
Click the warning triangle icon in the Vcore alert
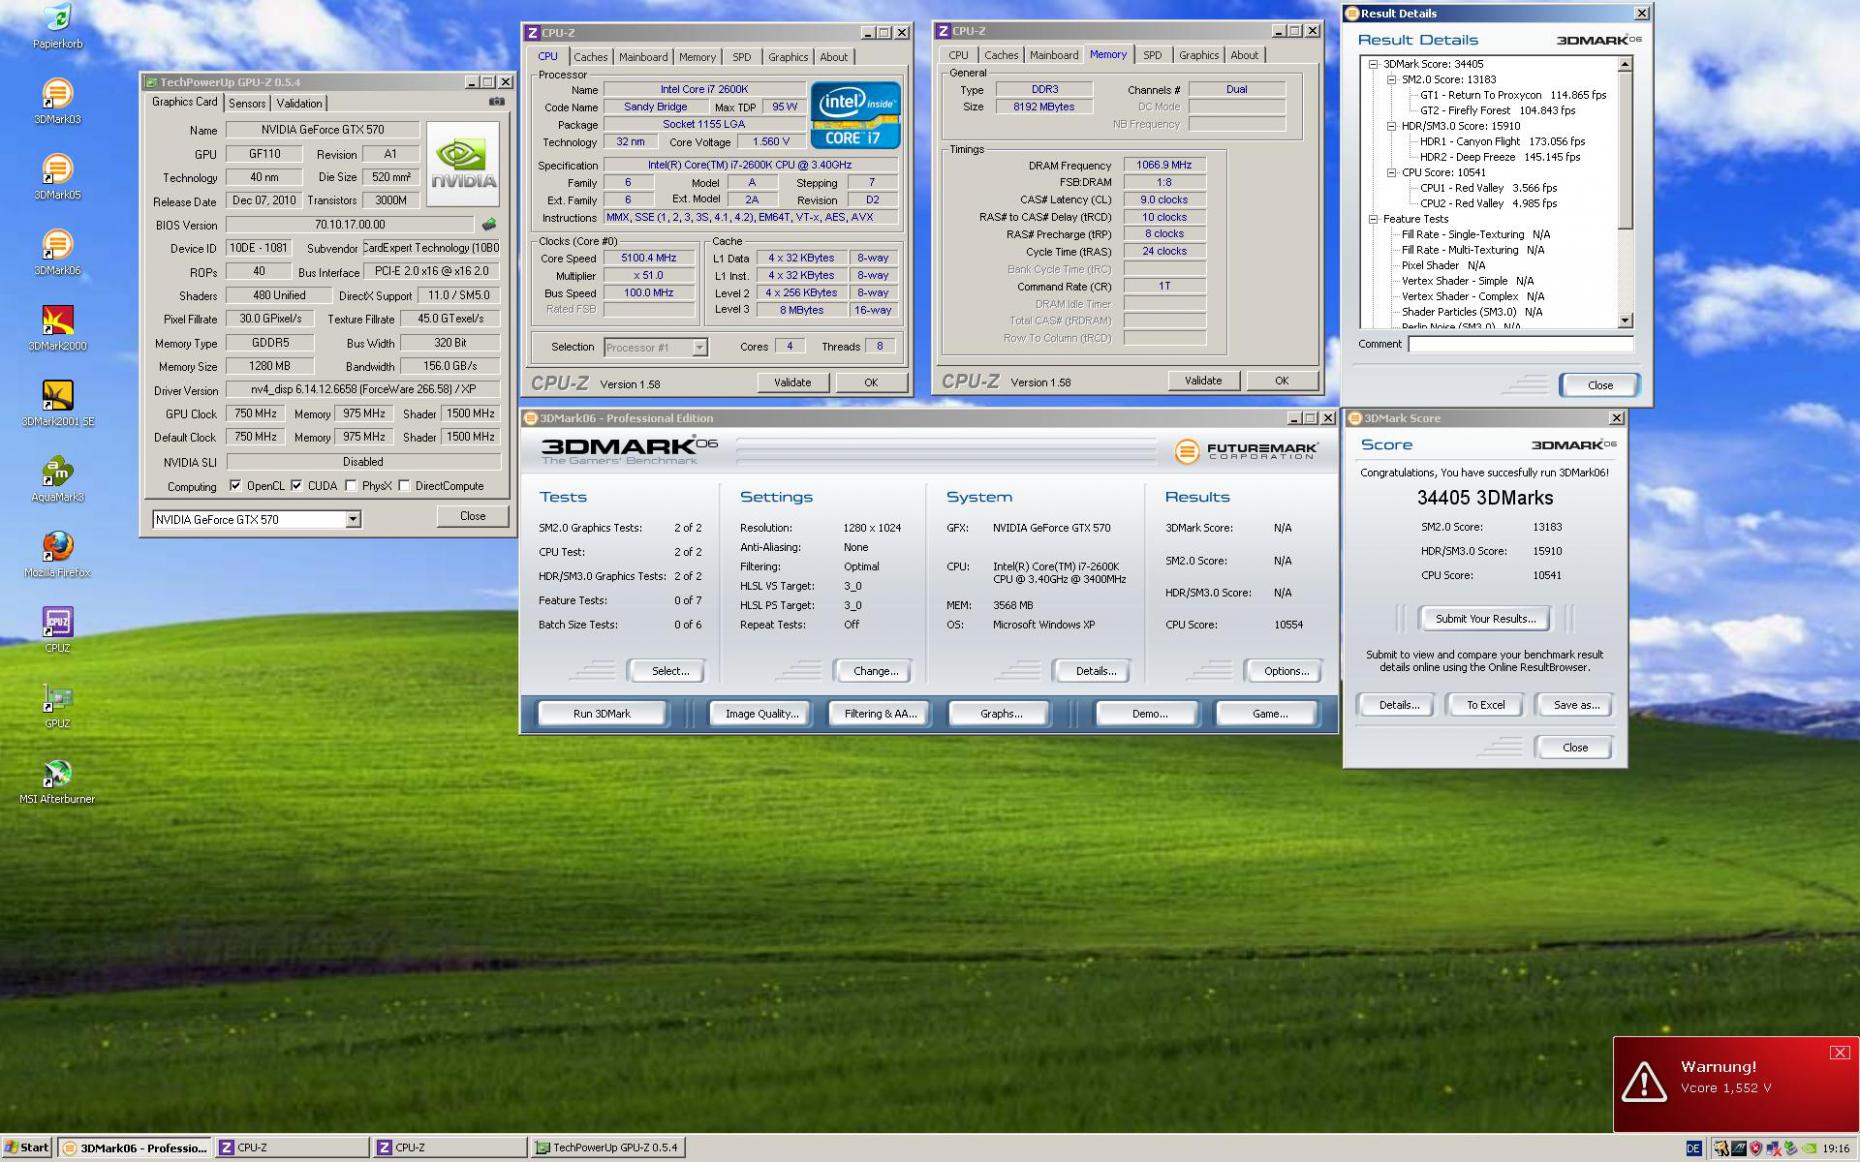[1644, 1082]
